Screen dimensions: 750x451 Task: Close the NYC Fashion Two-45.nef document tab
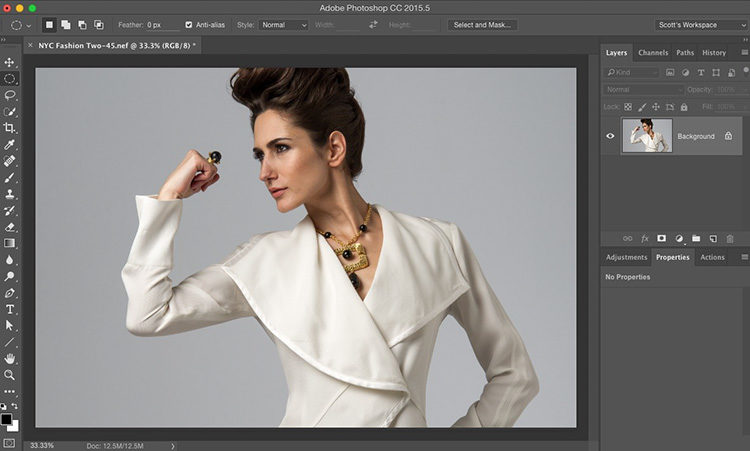[31, 45]
